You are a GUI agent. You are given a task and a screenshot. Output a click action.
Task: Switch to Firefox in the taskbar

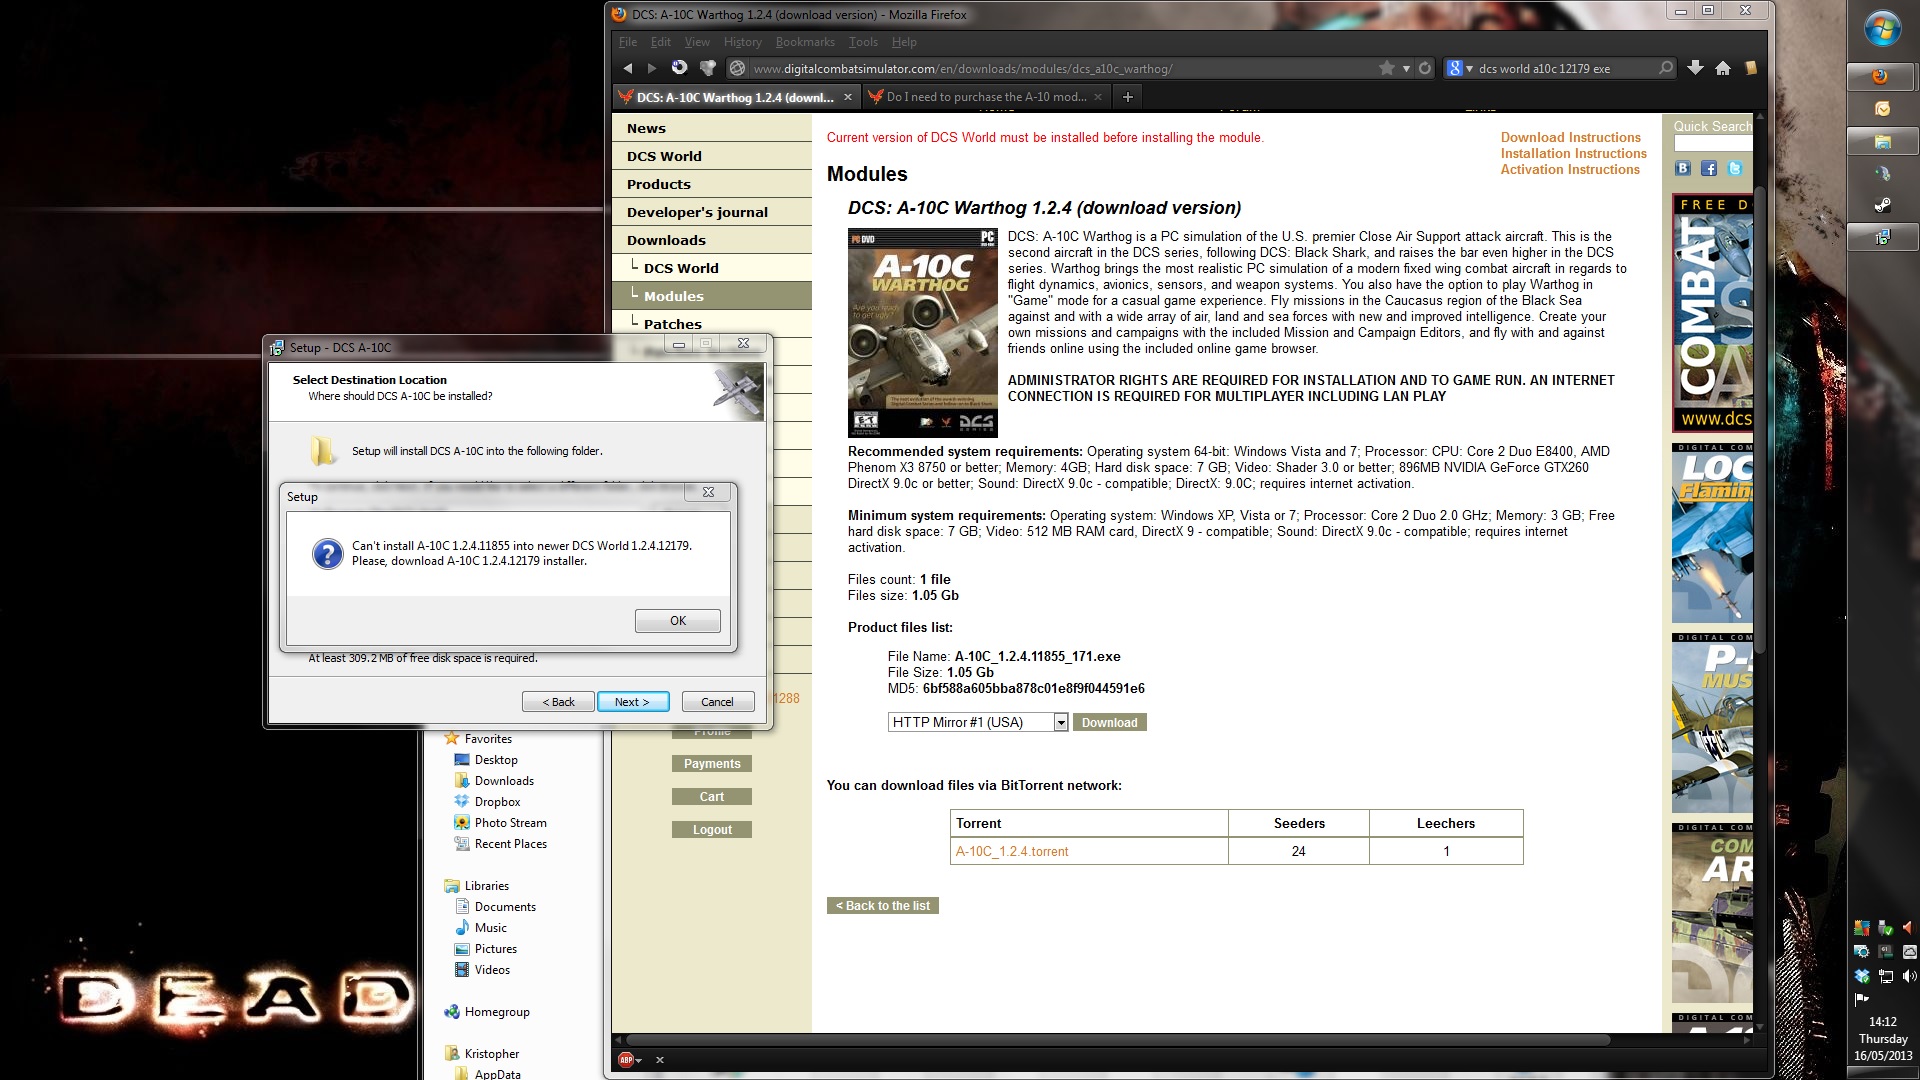point(1882,77)
